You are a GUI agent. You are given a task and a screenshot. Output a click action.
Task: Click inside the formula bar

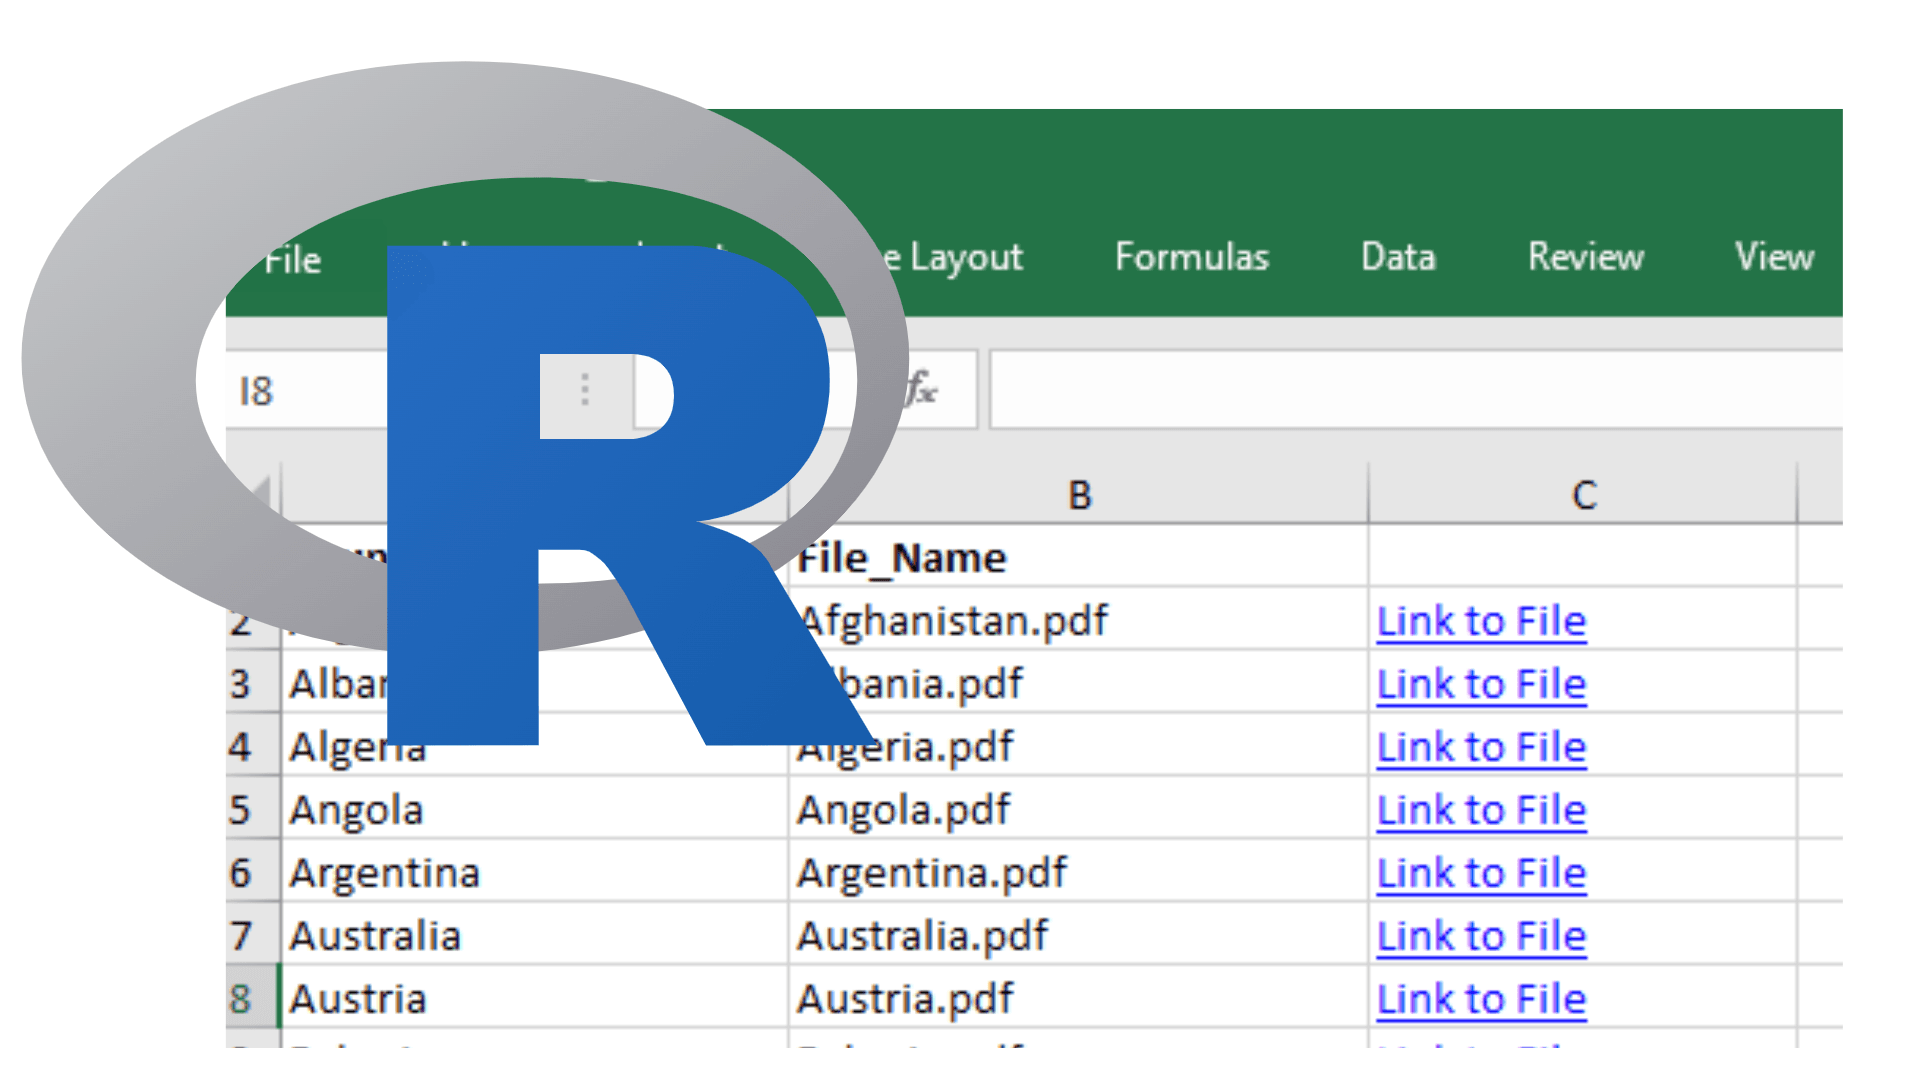1400,391
